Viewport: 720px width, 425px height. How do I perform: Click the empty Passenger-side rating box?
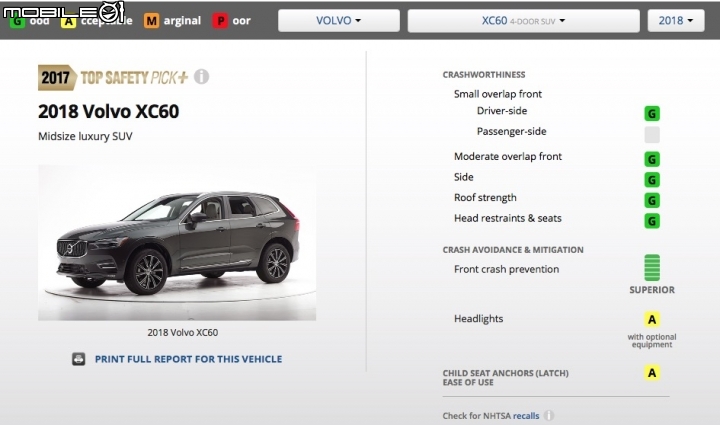pyautogui.click(x=652, y=135)
